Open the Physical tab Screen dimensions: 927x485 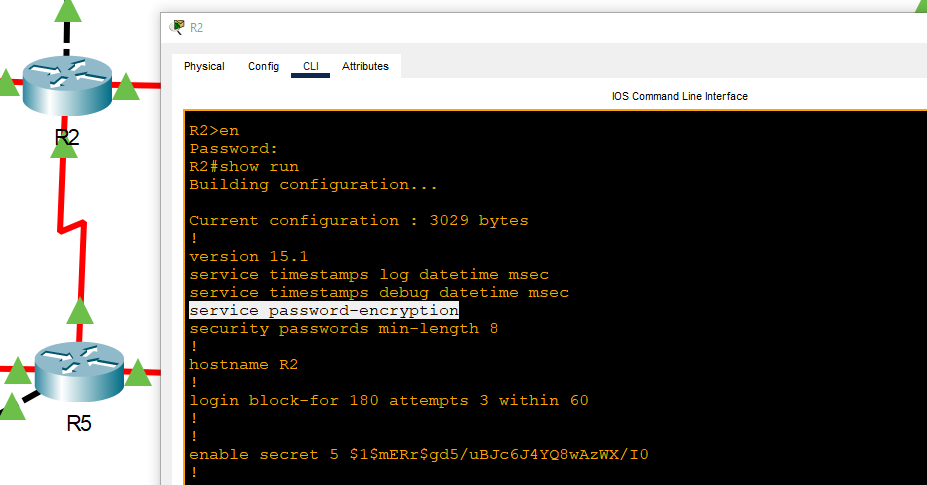tap(204, 67)
